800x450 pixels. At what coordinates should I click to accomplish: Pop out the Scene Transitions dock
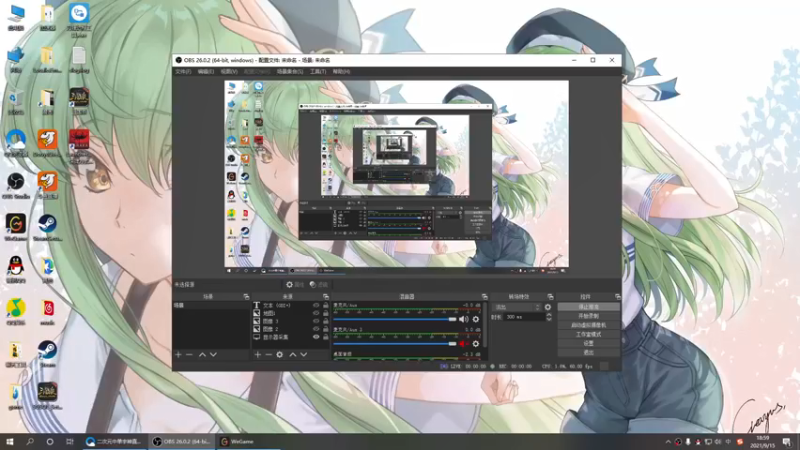(x=550, y=296)
